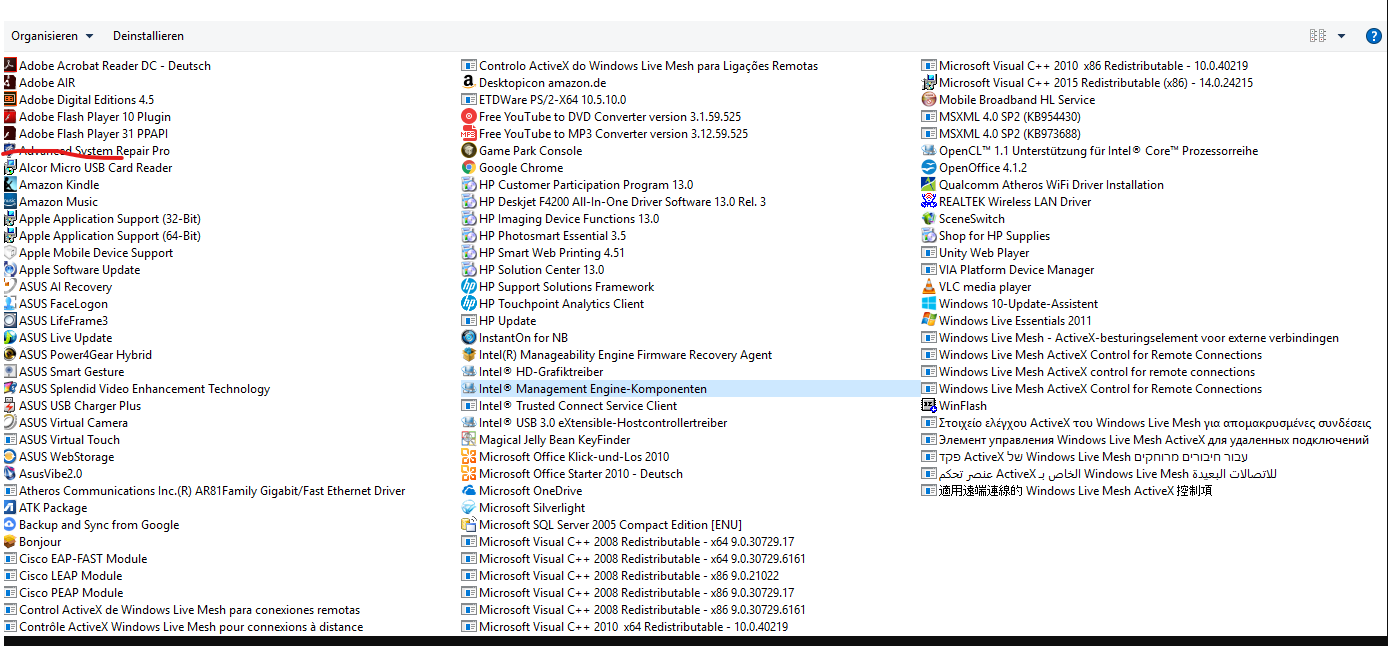Click the Bonjour icon

pyautogui.click(x=10, y=542)
